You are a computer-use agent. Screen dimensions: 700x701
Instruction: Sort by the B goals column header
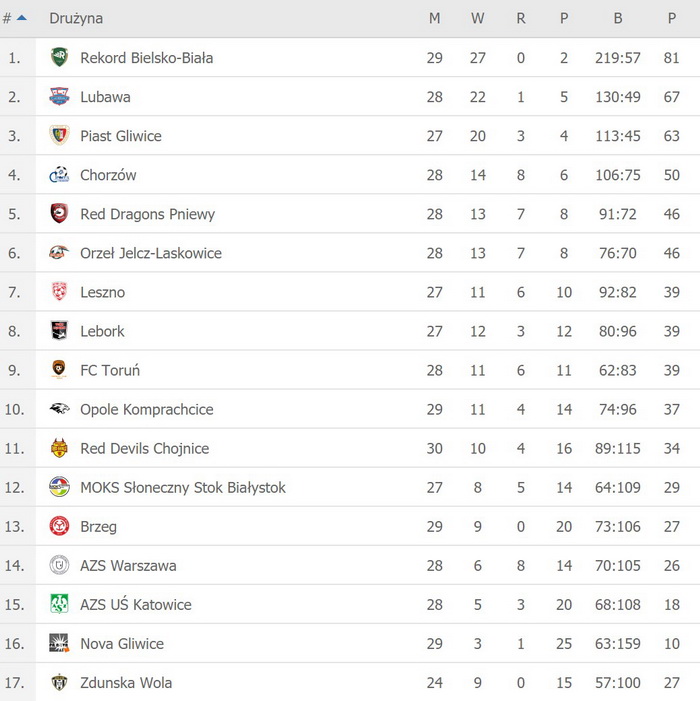(618, 18)
